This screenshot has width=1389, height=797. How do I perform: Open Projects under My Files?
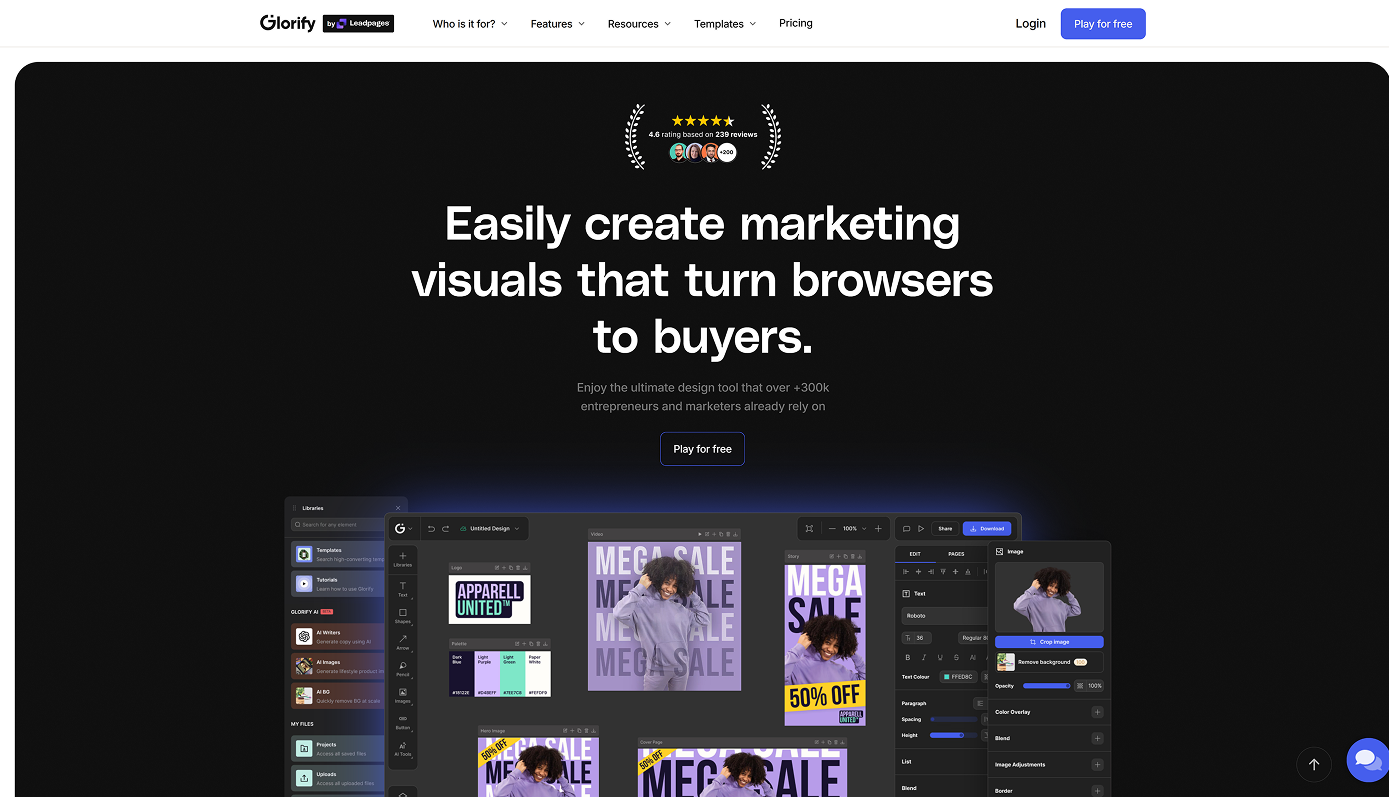338,748
